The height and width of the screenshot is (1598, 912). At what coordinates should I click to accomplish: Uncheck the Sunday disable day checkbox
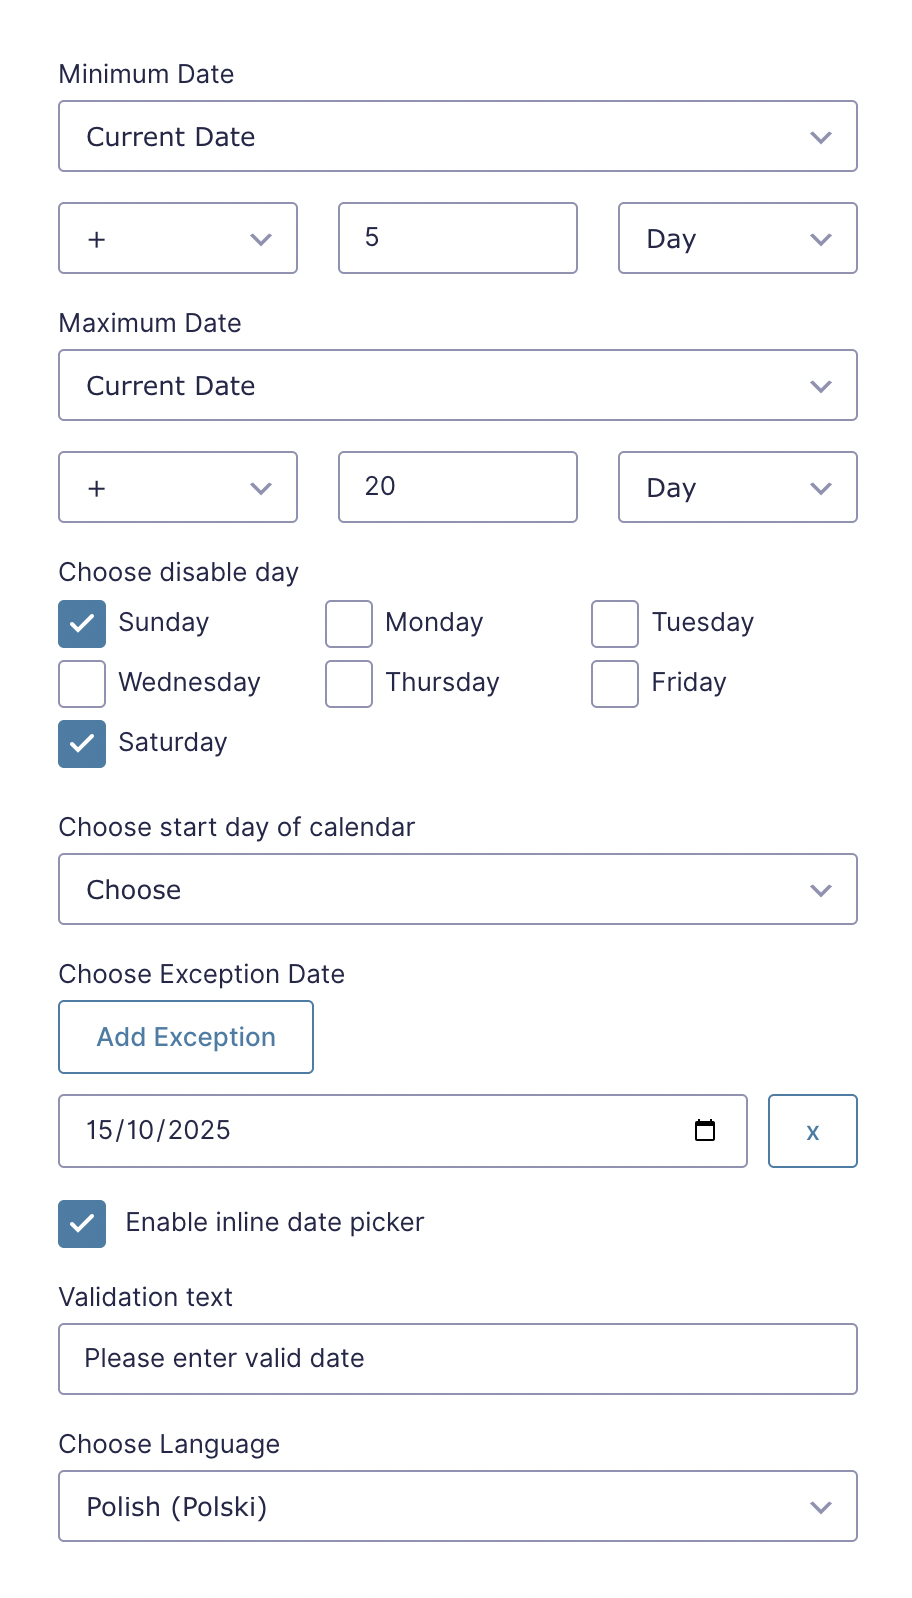point(82,624)
